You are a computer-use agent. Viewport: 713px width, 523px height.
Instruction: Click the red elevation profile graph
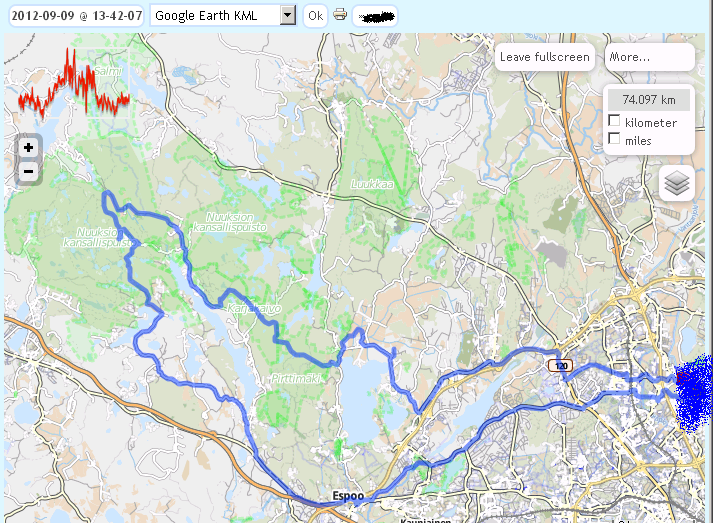point(74,86)
